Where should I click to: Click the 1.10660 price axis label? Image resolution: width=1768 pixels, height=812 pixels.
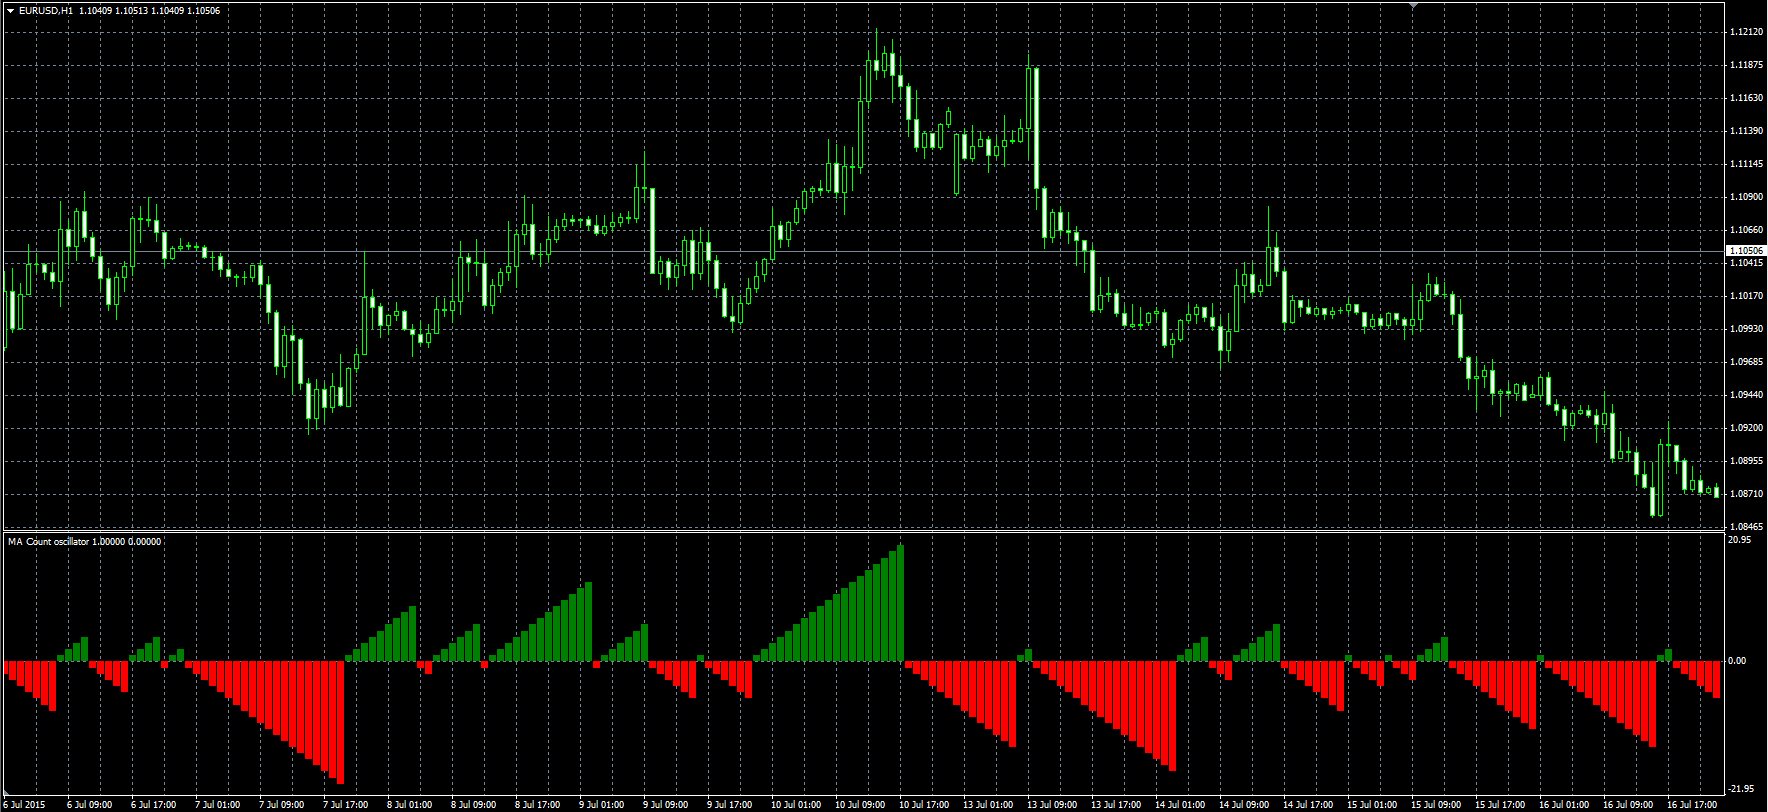(x=1746, y=230)
